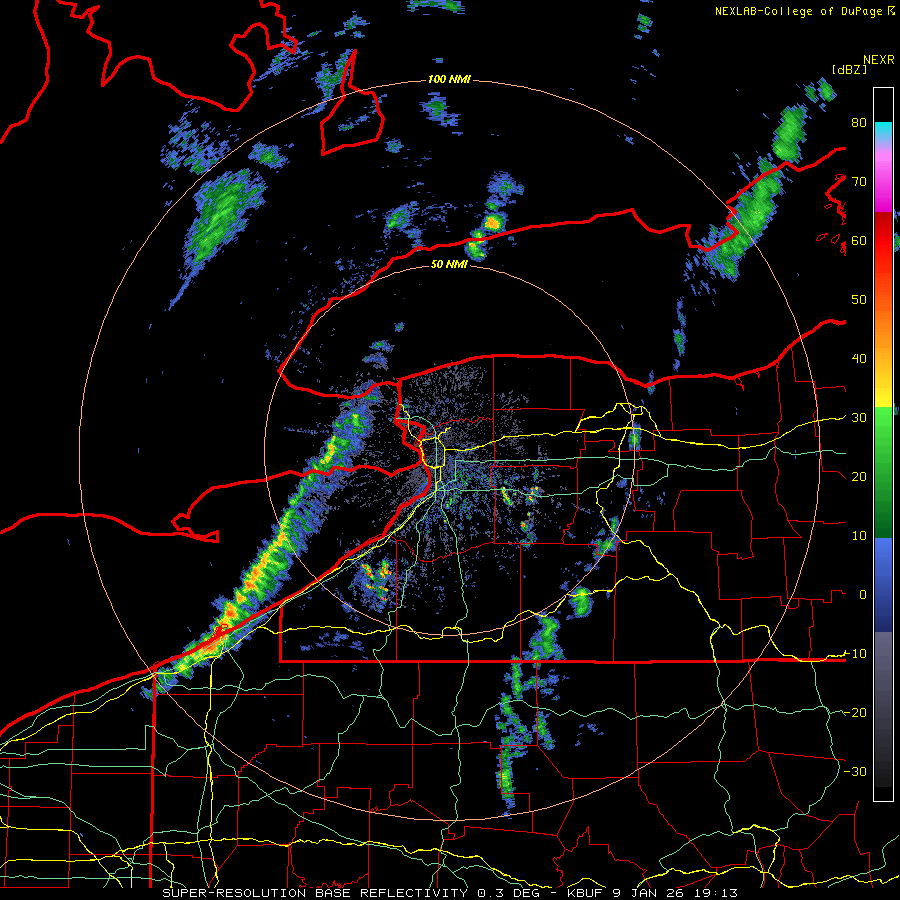This screenshot has width=900, height=900.
Task: Click the 0 value on the dBZ scale
Action: pyautogui.click(x=863, y=595)
